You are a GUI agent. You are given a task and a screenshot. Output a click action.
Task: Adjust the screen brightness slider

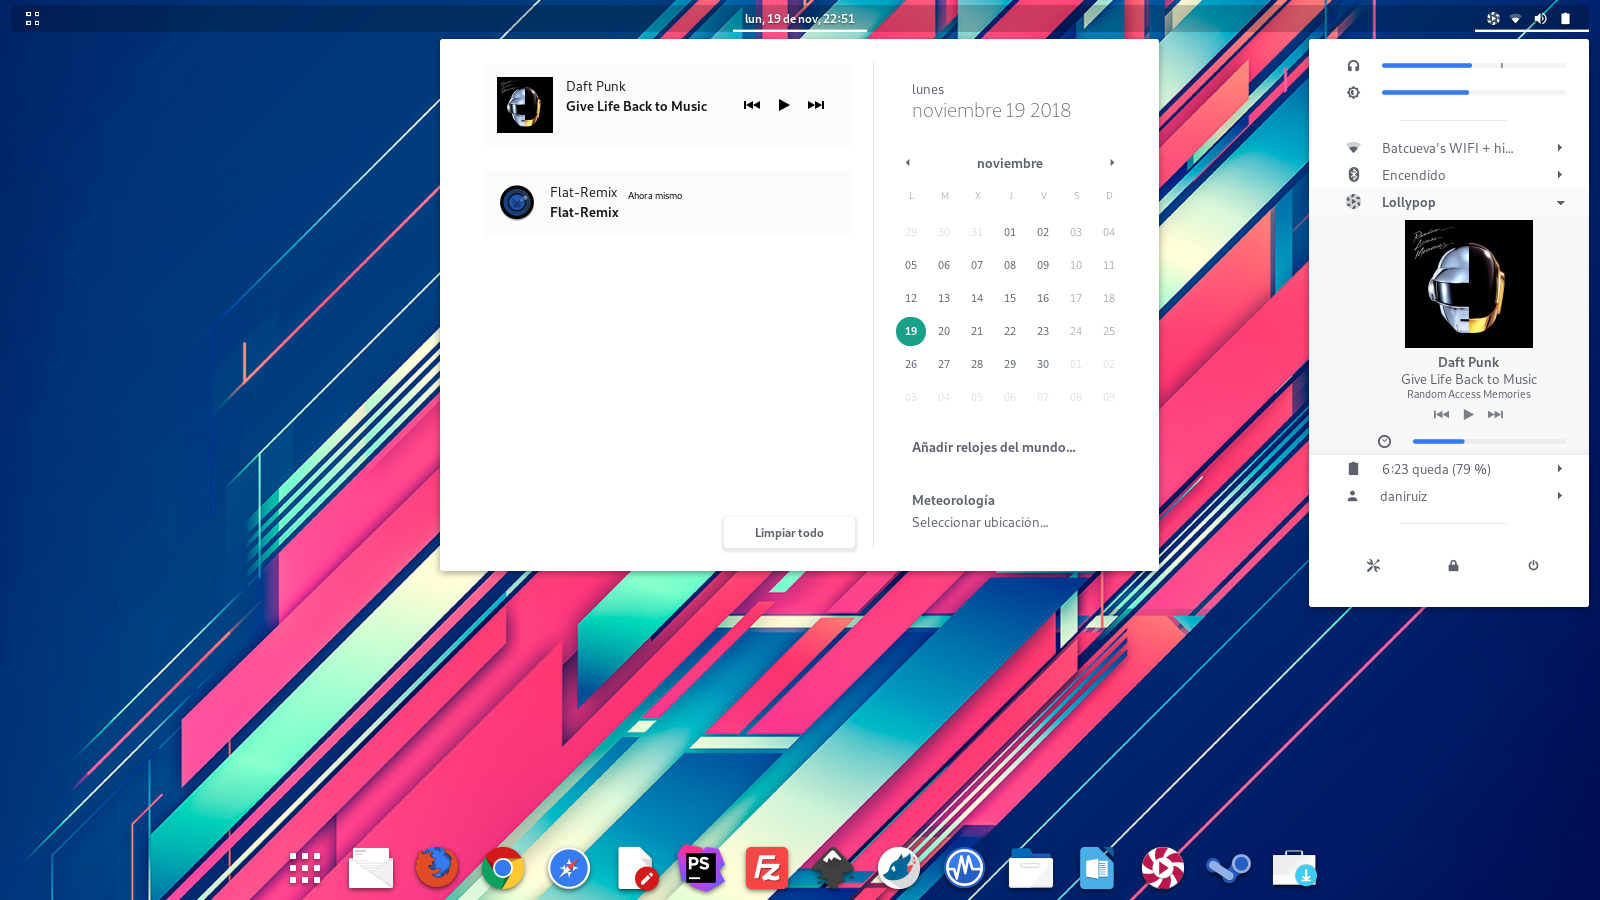coord(1473,92)
